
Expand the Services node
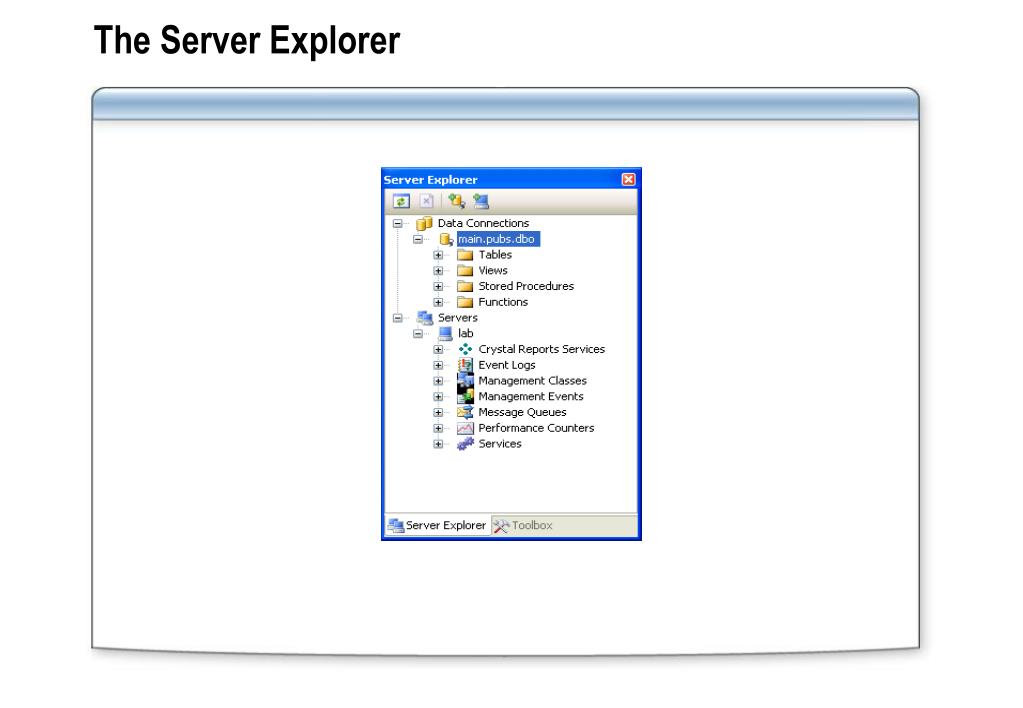click(438, 444)
